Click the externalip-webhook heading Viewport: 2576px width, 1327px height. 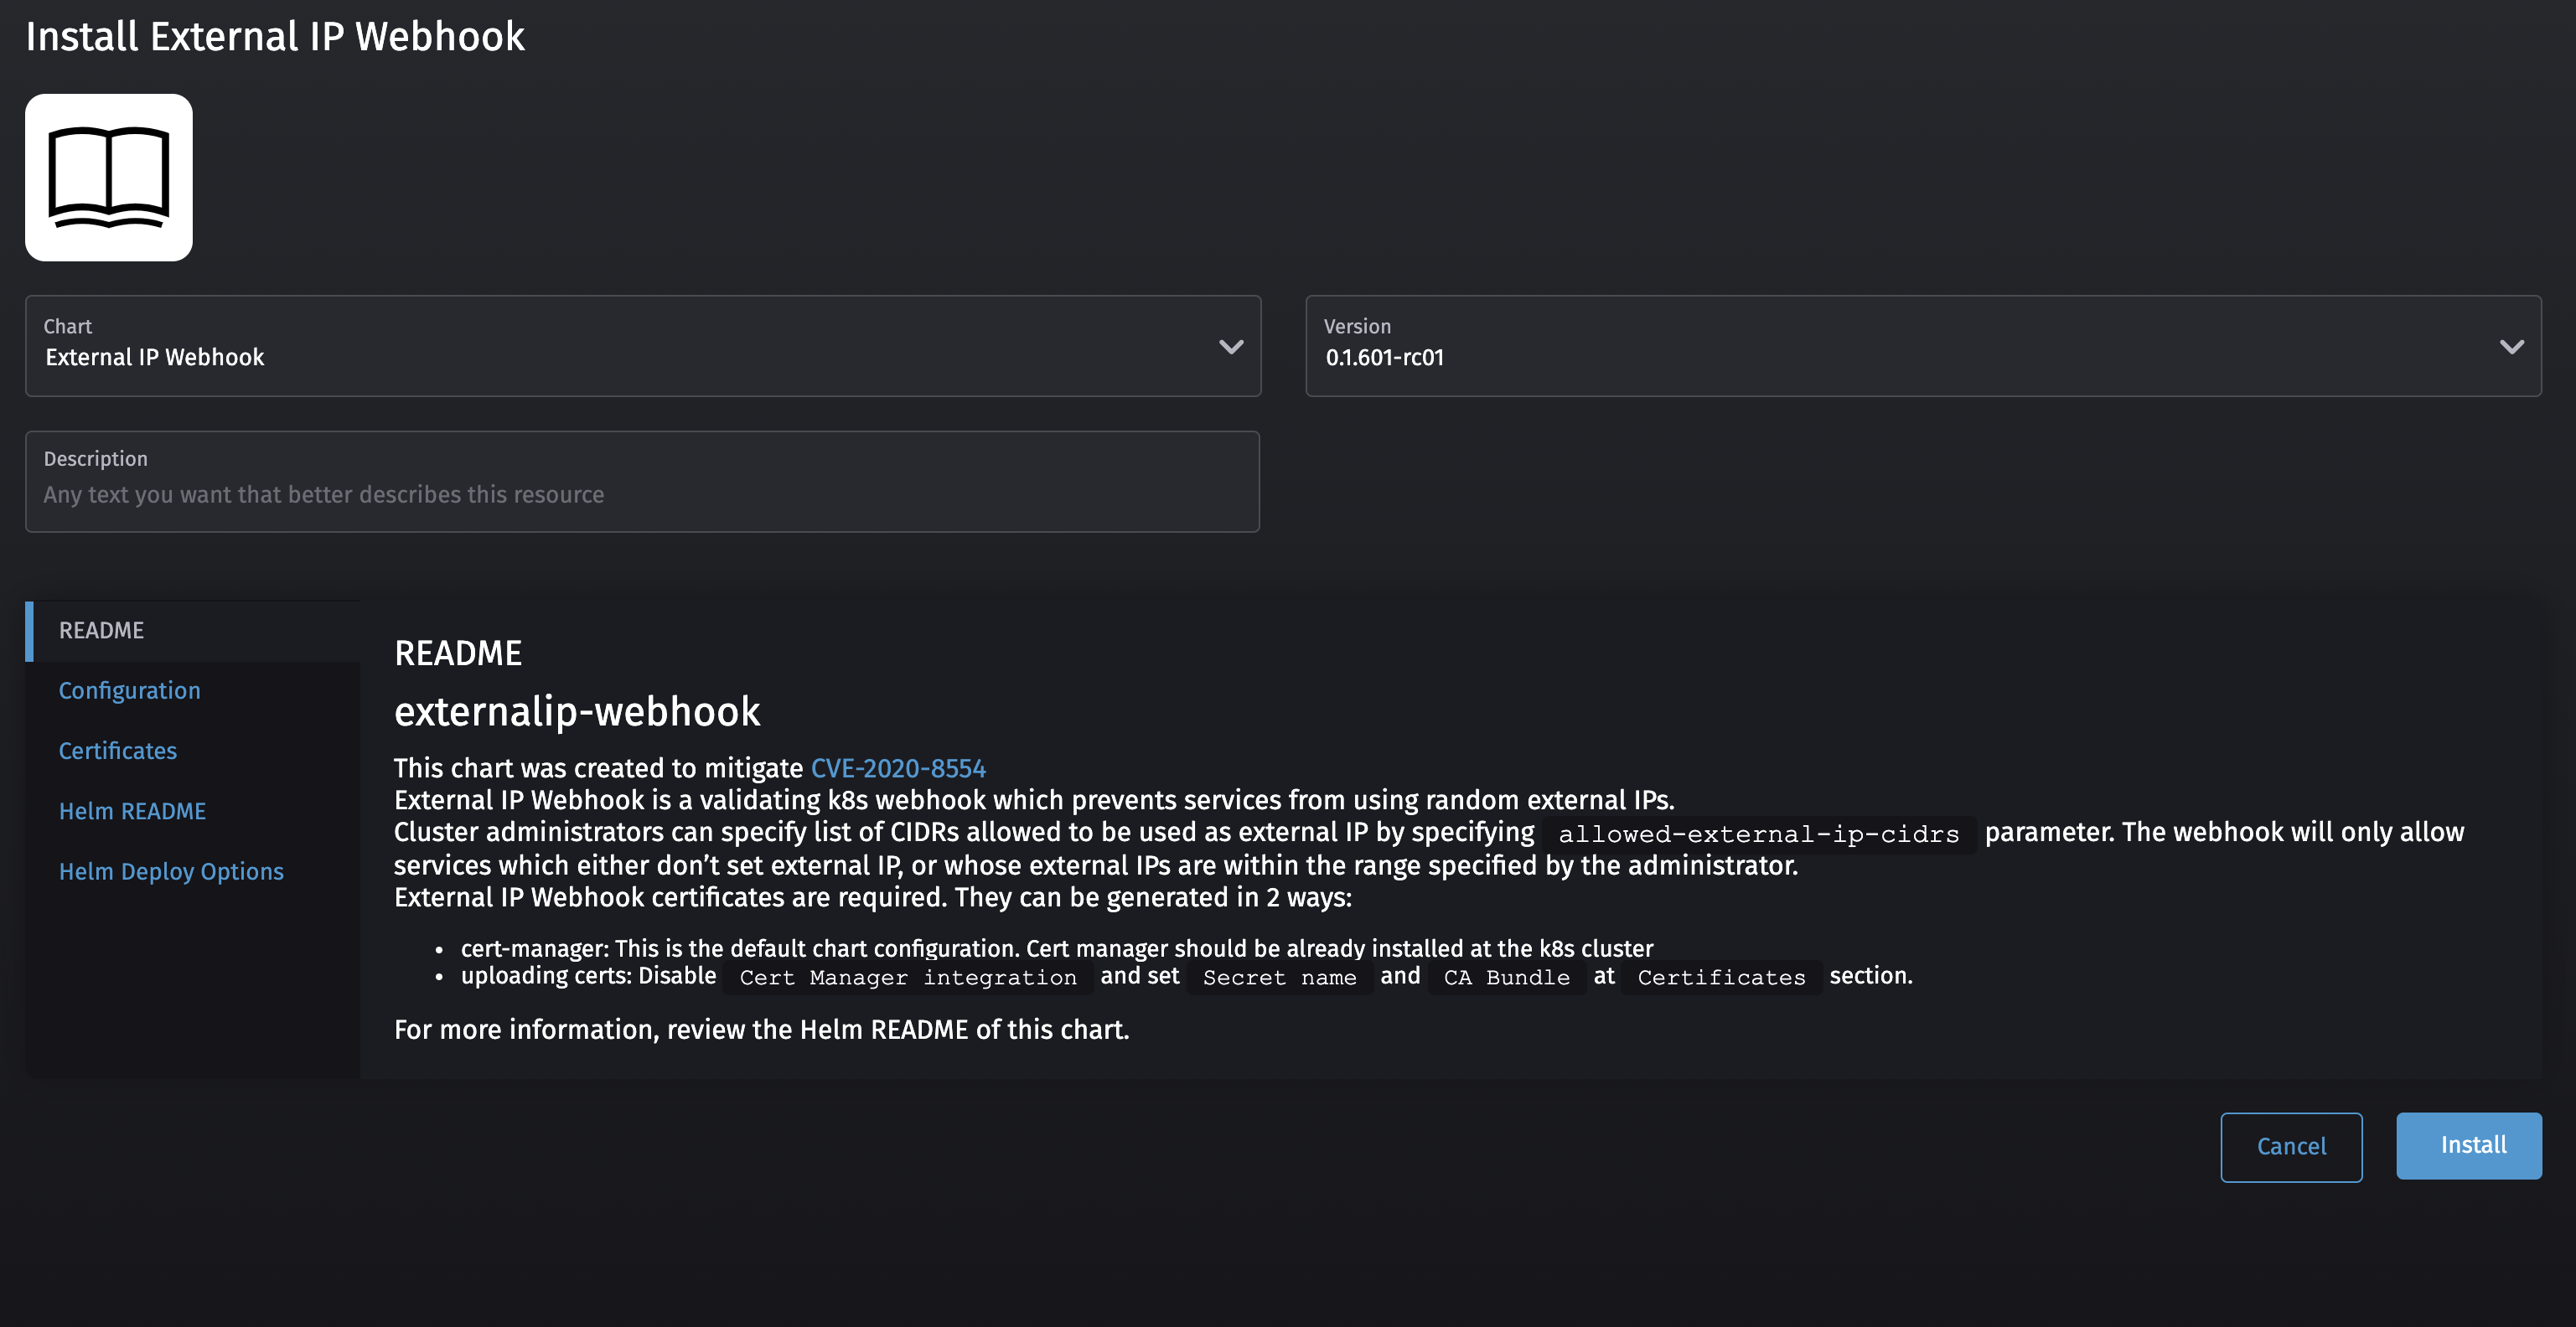click(x=577, y=711)
